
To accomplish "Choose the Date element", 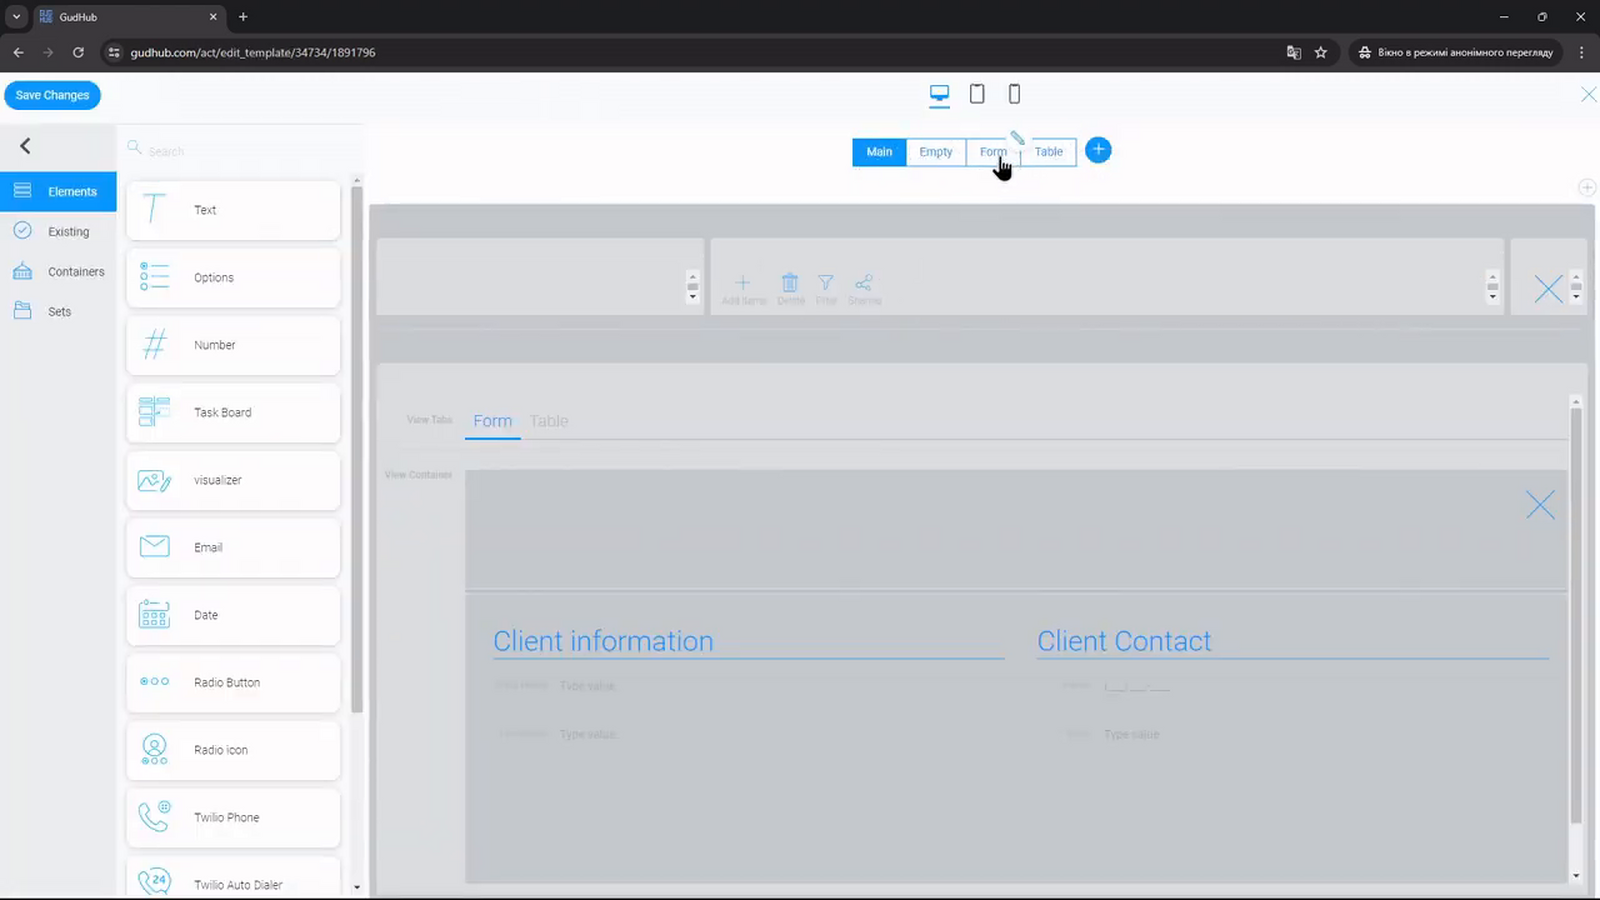I will click(233, 615).
